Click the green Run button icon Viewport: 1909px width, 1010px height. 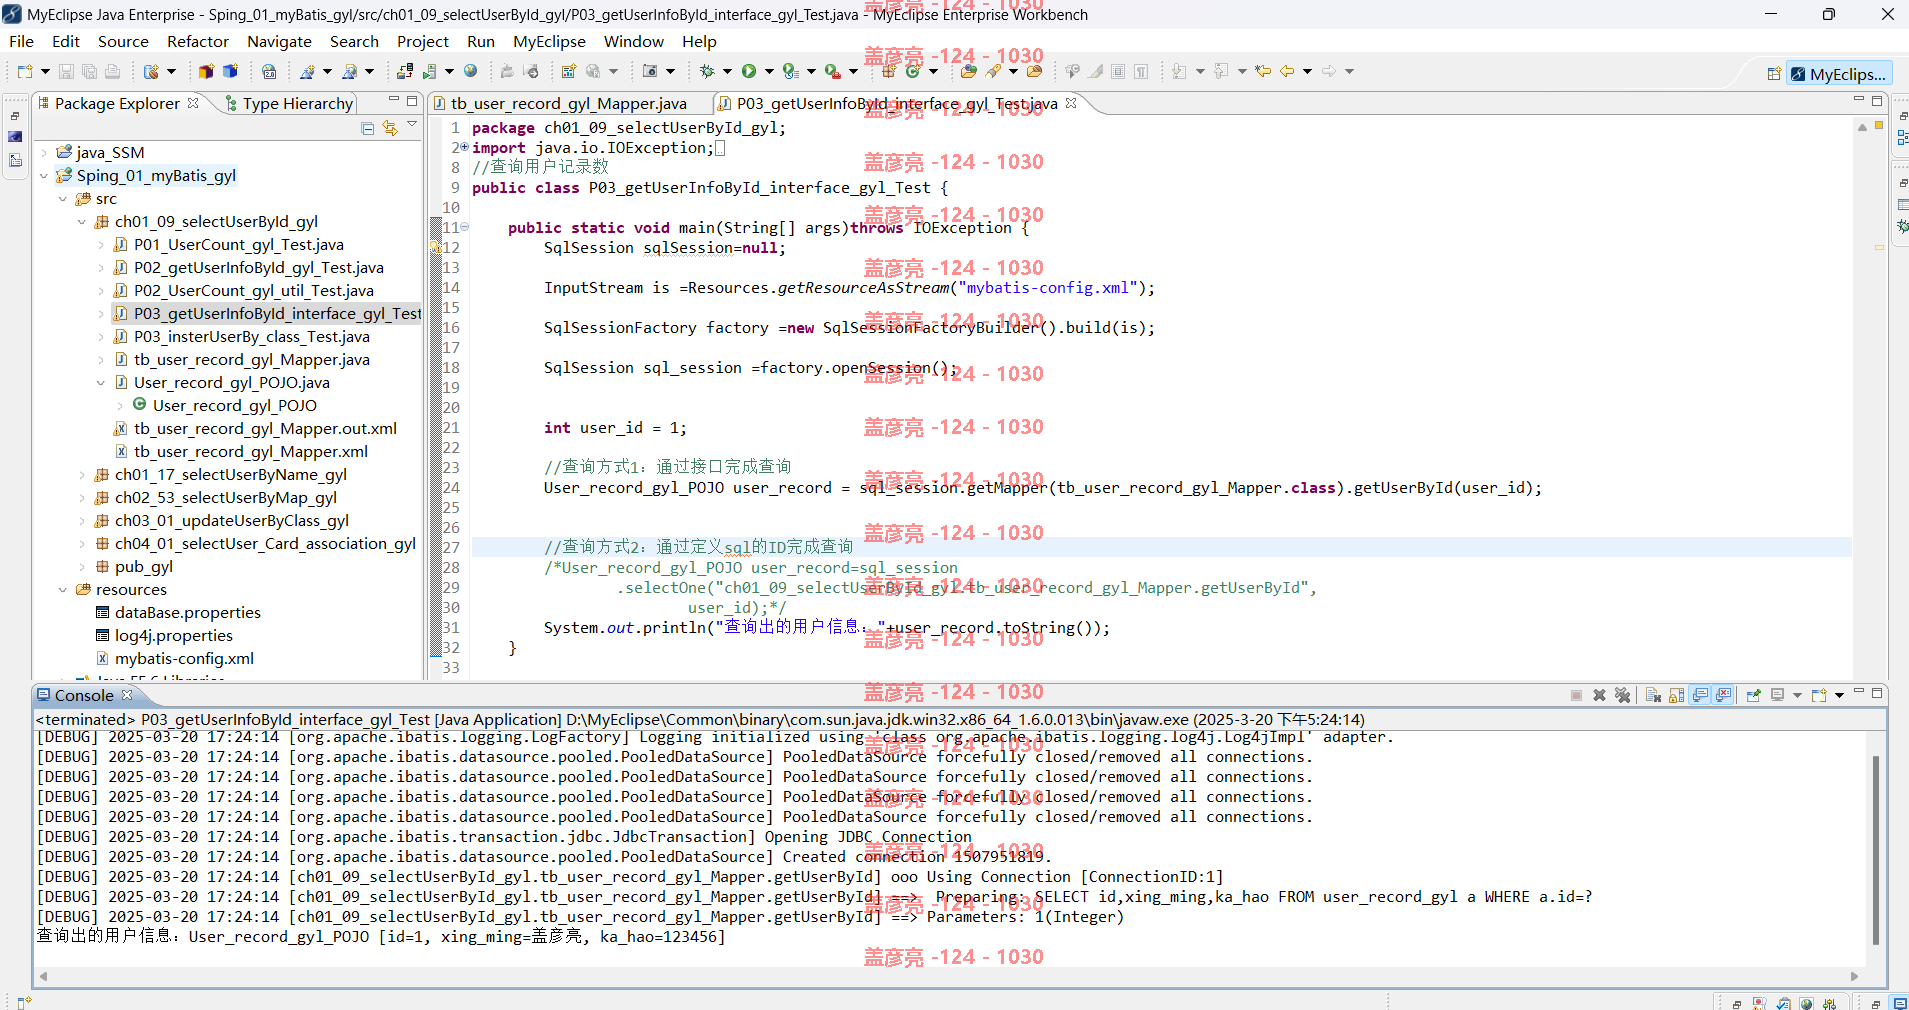749,71
